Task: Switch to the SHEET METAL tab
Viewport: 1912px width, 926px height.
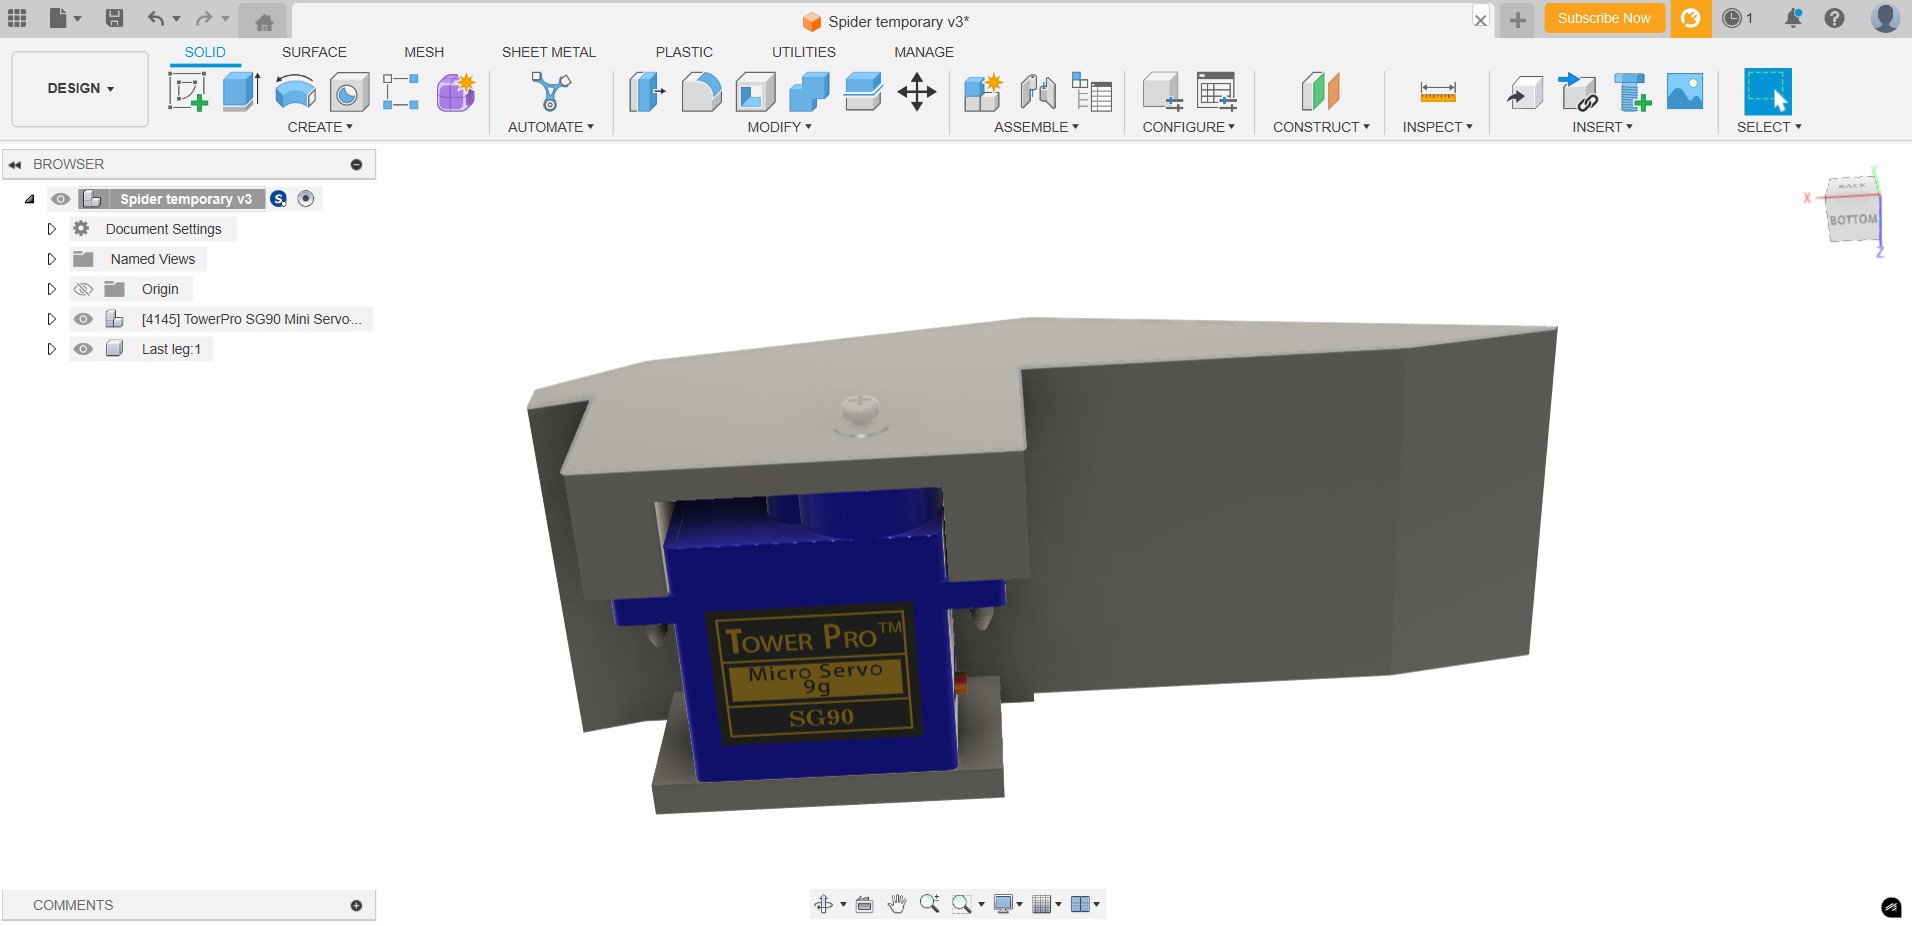Action: point(549,52)
